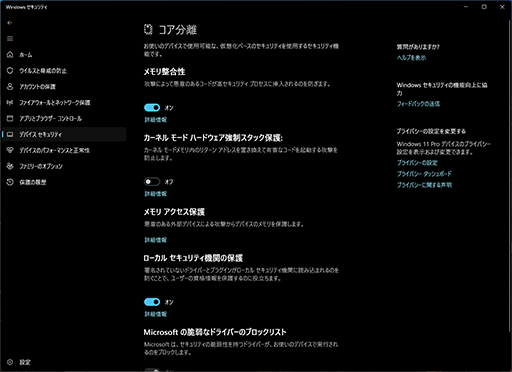Click the 質問がありますか? text
The width and height of the screenshot is (512, 372).
click(x=418, y=47)
